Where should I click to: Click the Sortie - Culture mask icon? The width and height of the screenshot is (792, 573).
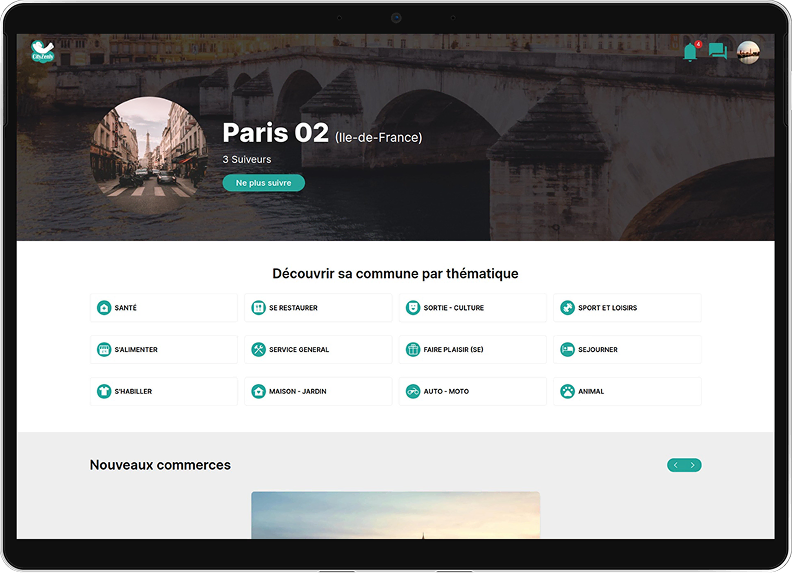(413, 308)
